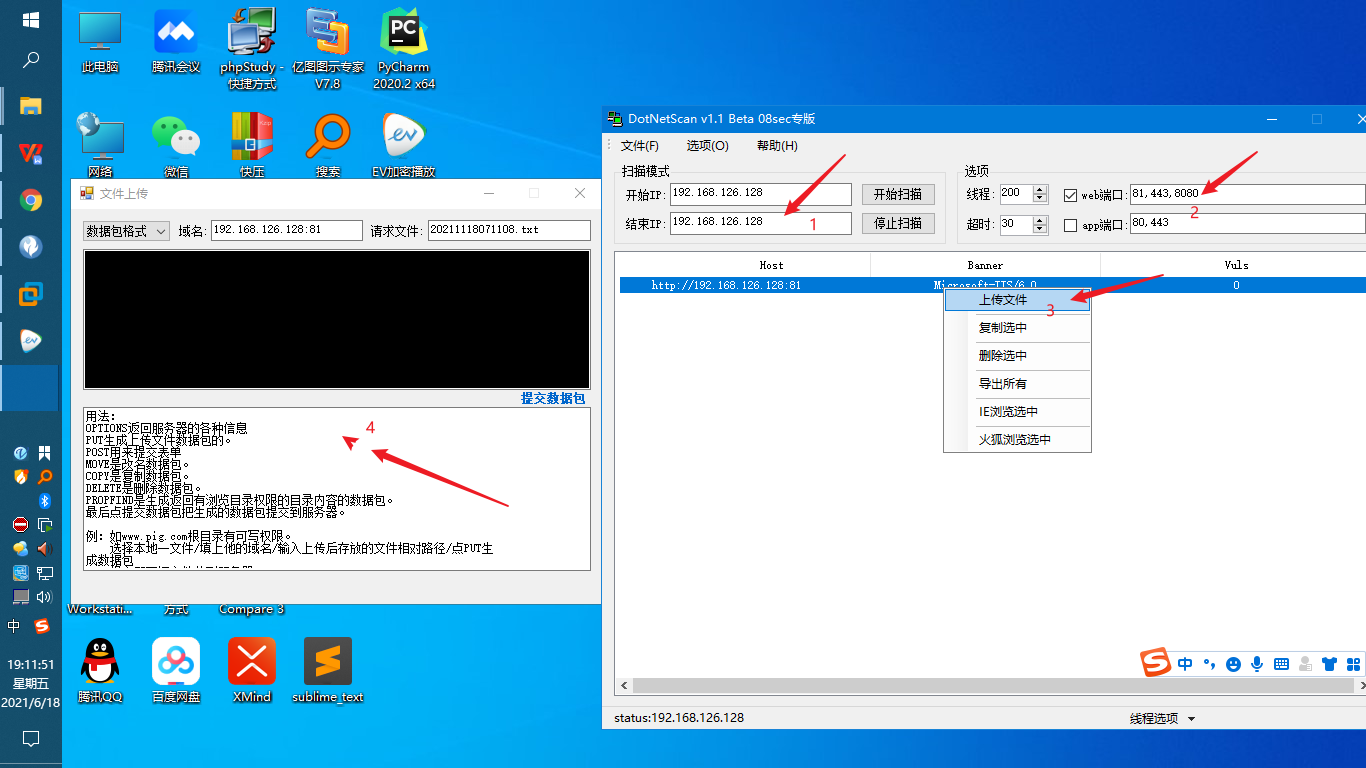1366x768 pixels.
Task: Click inside the 开始IP input field
Action: pos(760,194)
